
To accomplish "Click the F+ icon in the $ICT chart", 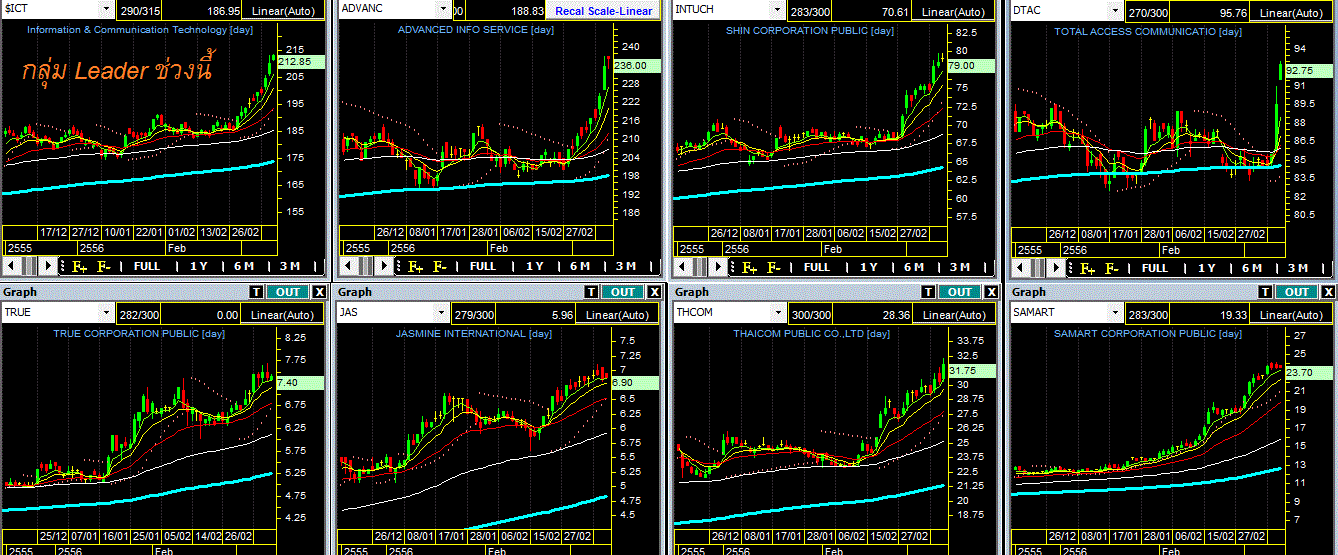I will (79, 266).
